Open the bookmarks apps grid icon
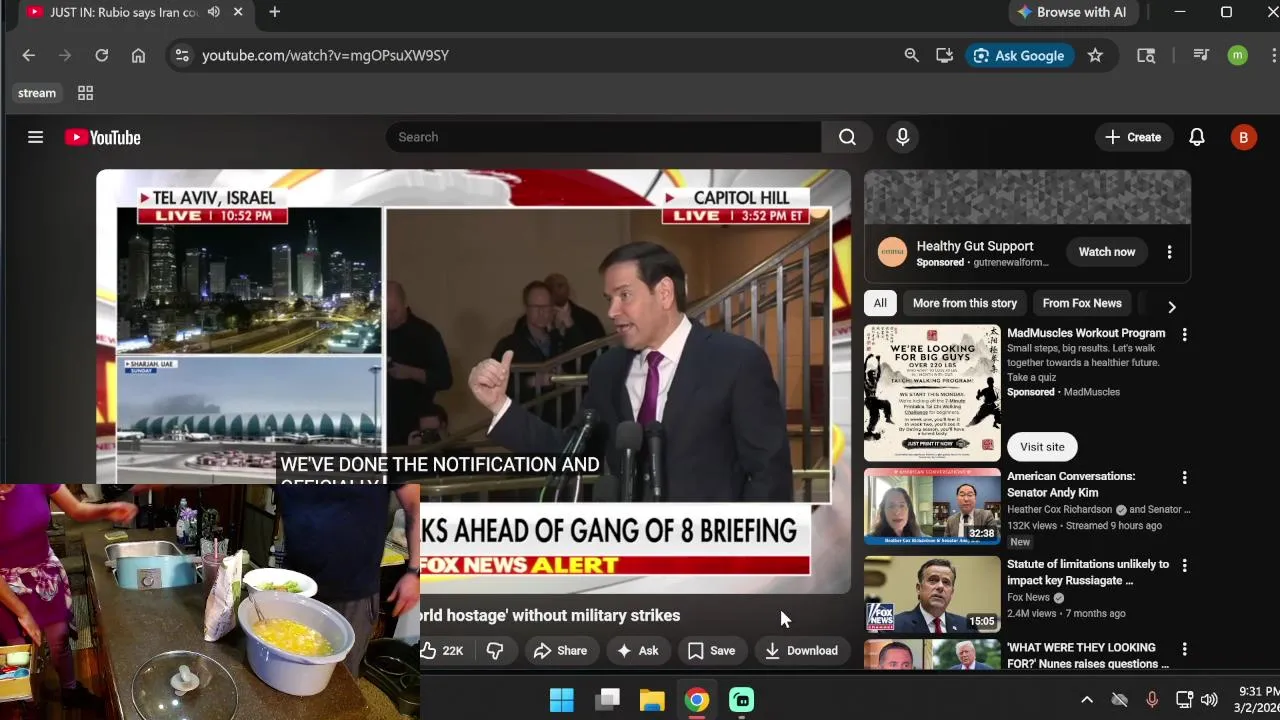Image resolution: width=1280 pixels, height=720 pixels. coord(85,93)
